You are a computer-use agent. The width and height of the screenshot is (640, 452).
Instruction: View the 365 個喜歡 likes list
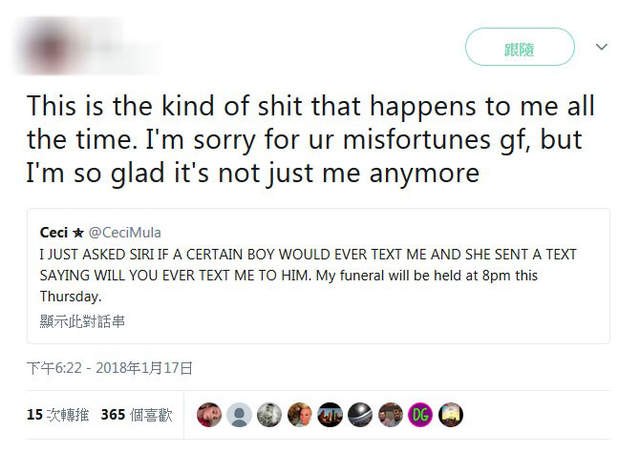pyautogui.click(x=136, y=414)
